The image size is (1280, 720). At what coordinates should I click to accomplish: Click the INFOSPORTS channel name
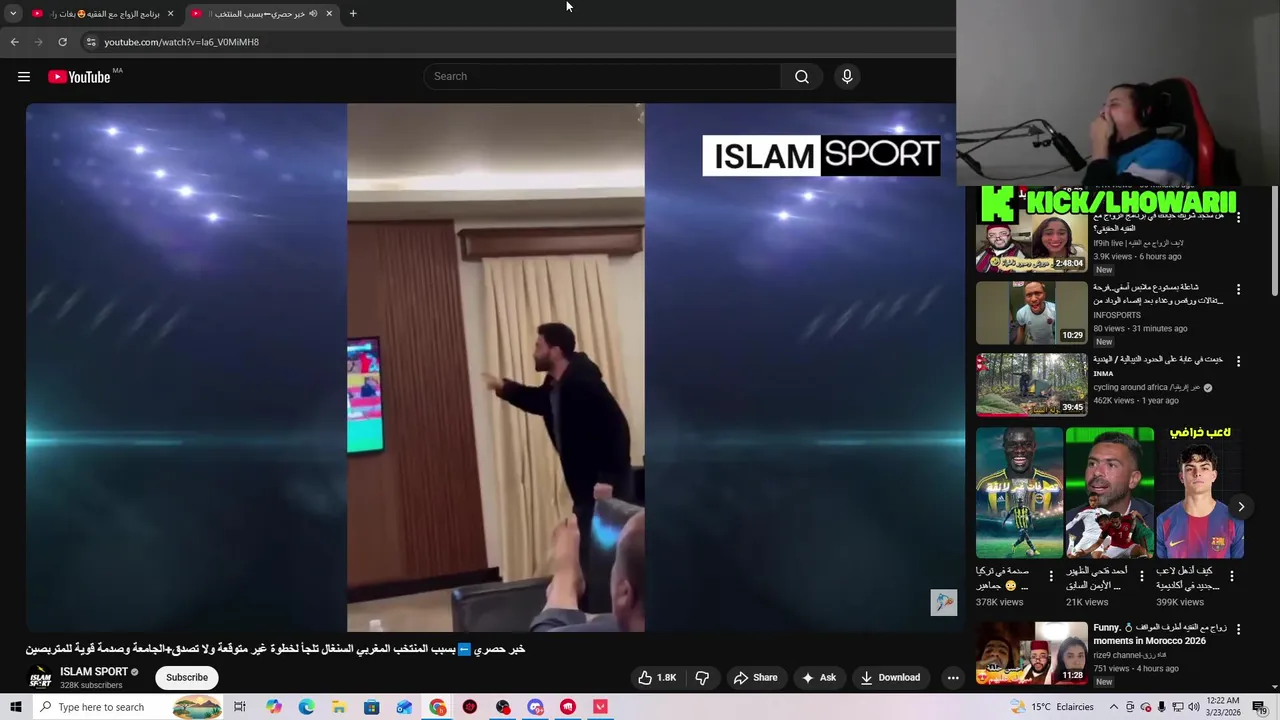click(1117, 315)
